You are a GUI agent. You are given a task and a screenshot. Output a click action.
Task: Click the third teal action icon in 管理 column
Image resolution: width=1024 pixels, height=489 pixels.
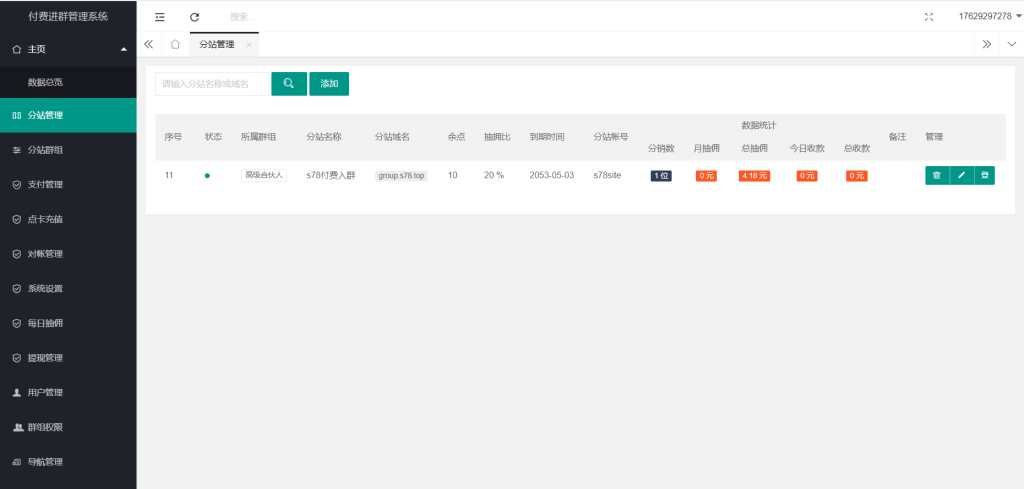click(985, 175)
